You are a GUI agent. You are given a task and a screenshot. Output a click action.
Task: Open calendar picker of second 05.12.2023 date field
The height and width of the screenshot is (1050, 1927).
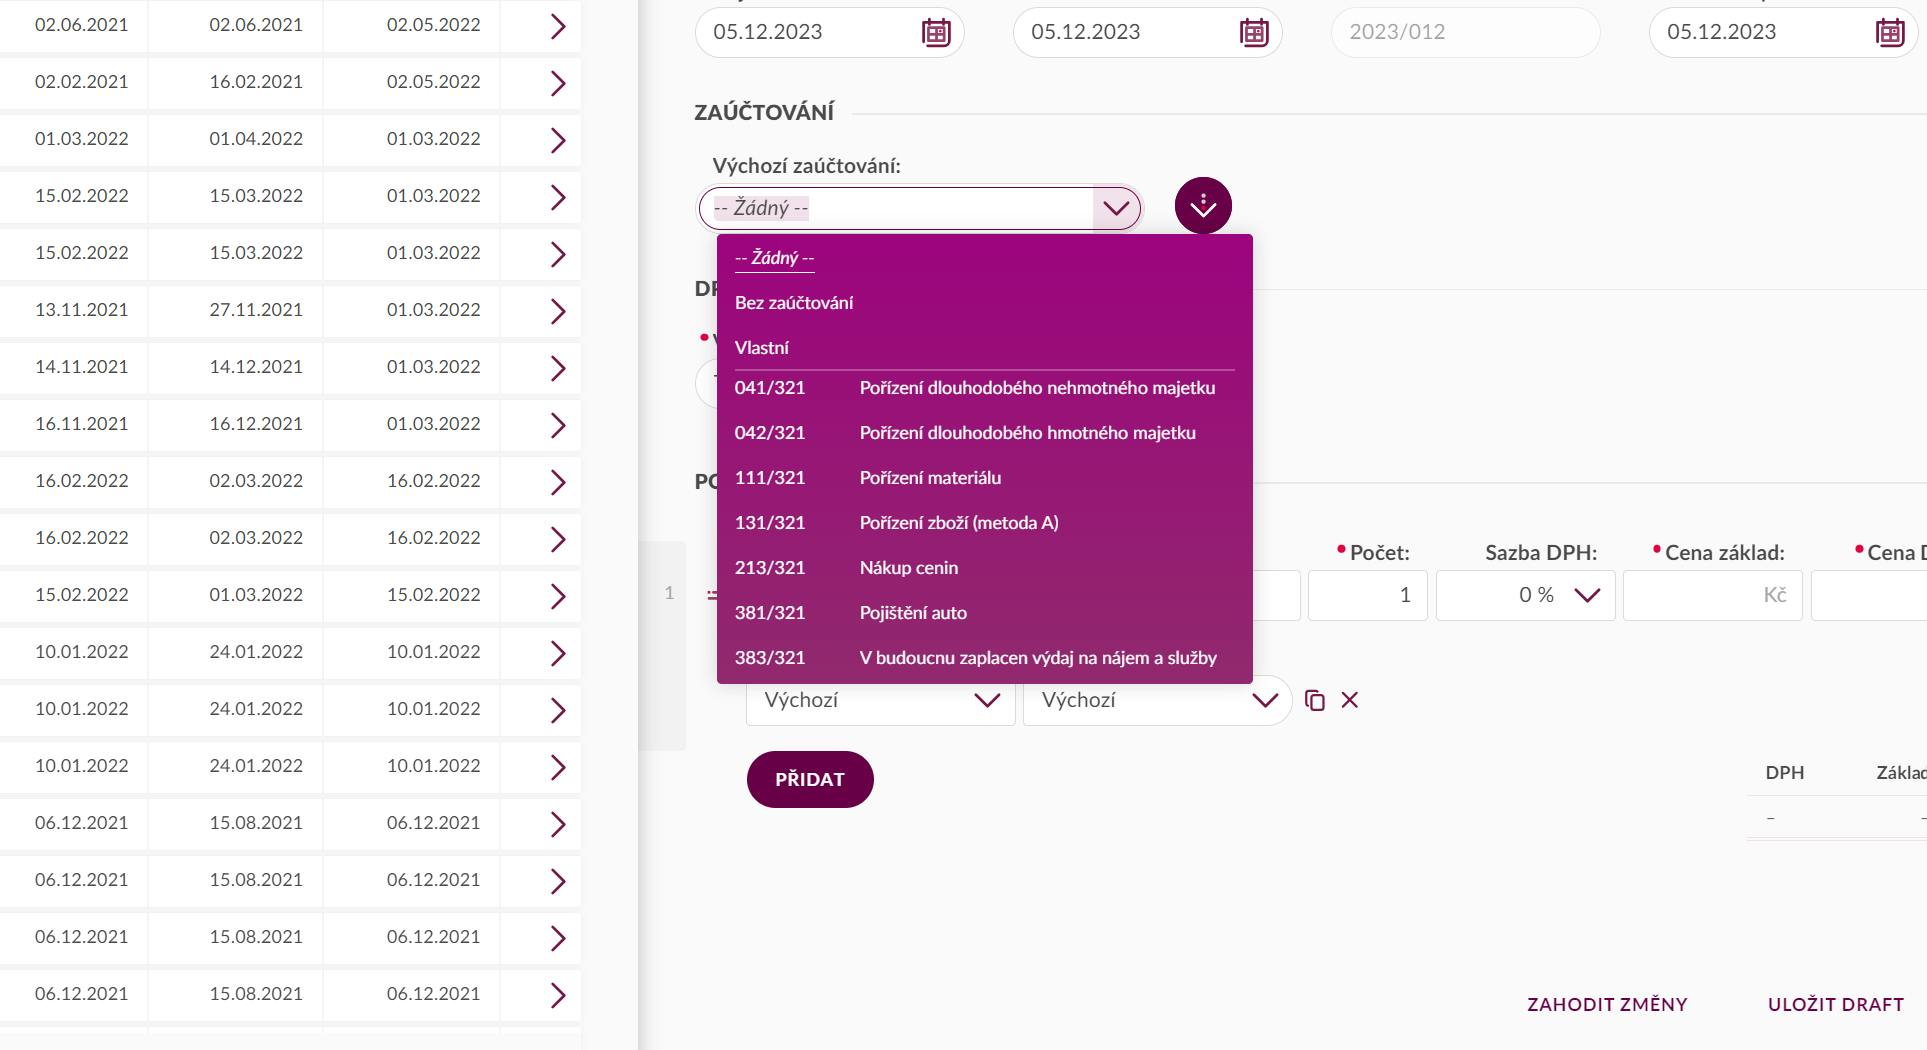coord(1254,32)
